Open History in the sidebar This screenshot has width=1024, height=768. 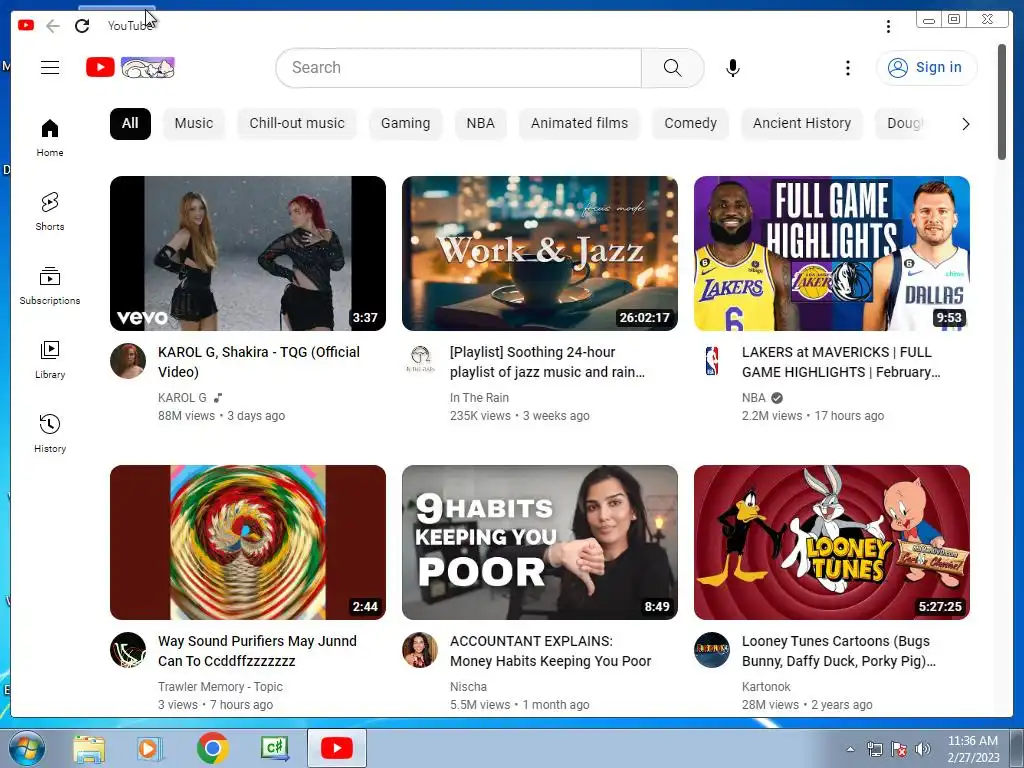(x=50, y=434)
